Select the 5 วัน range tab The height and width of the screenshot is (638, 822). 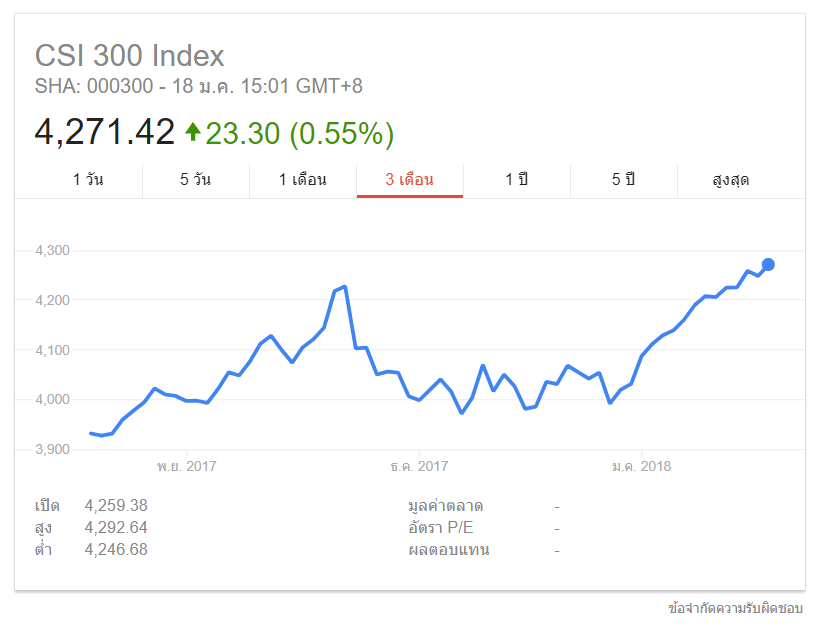click(196, 180)
